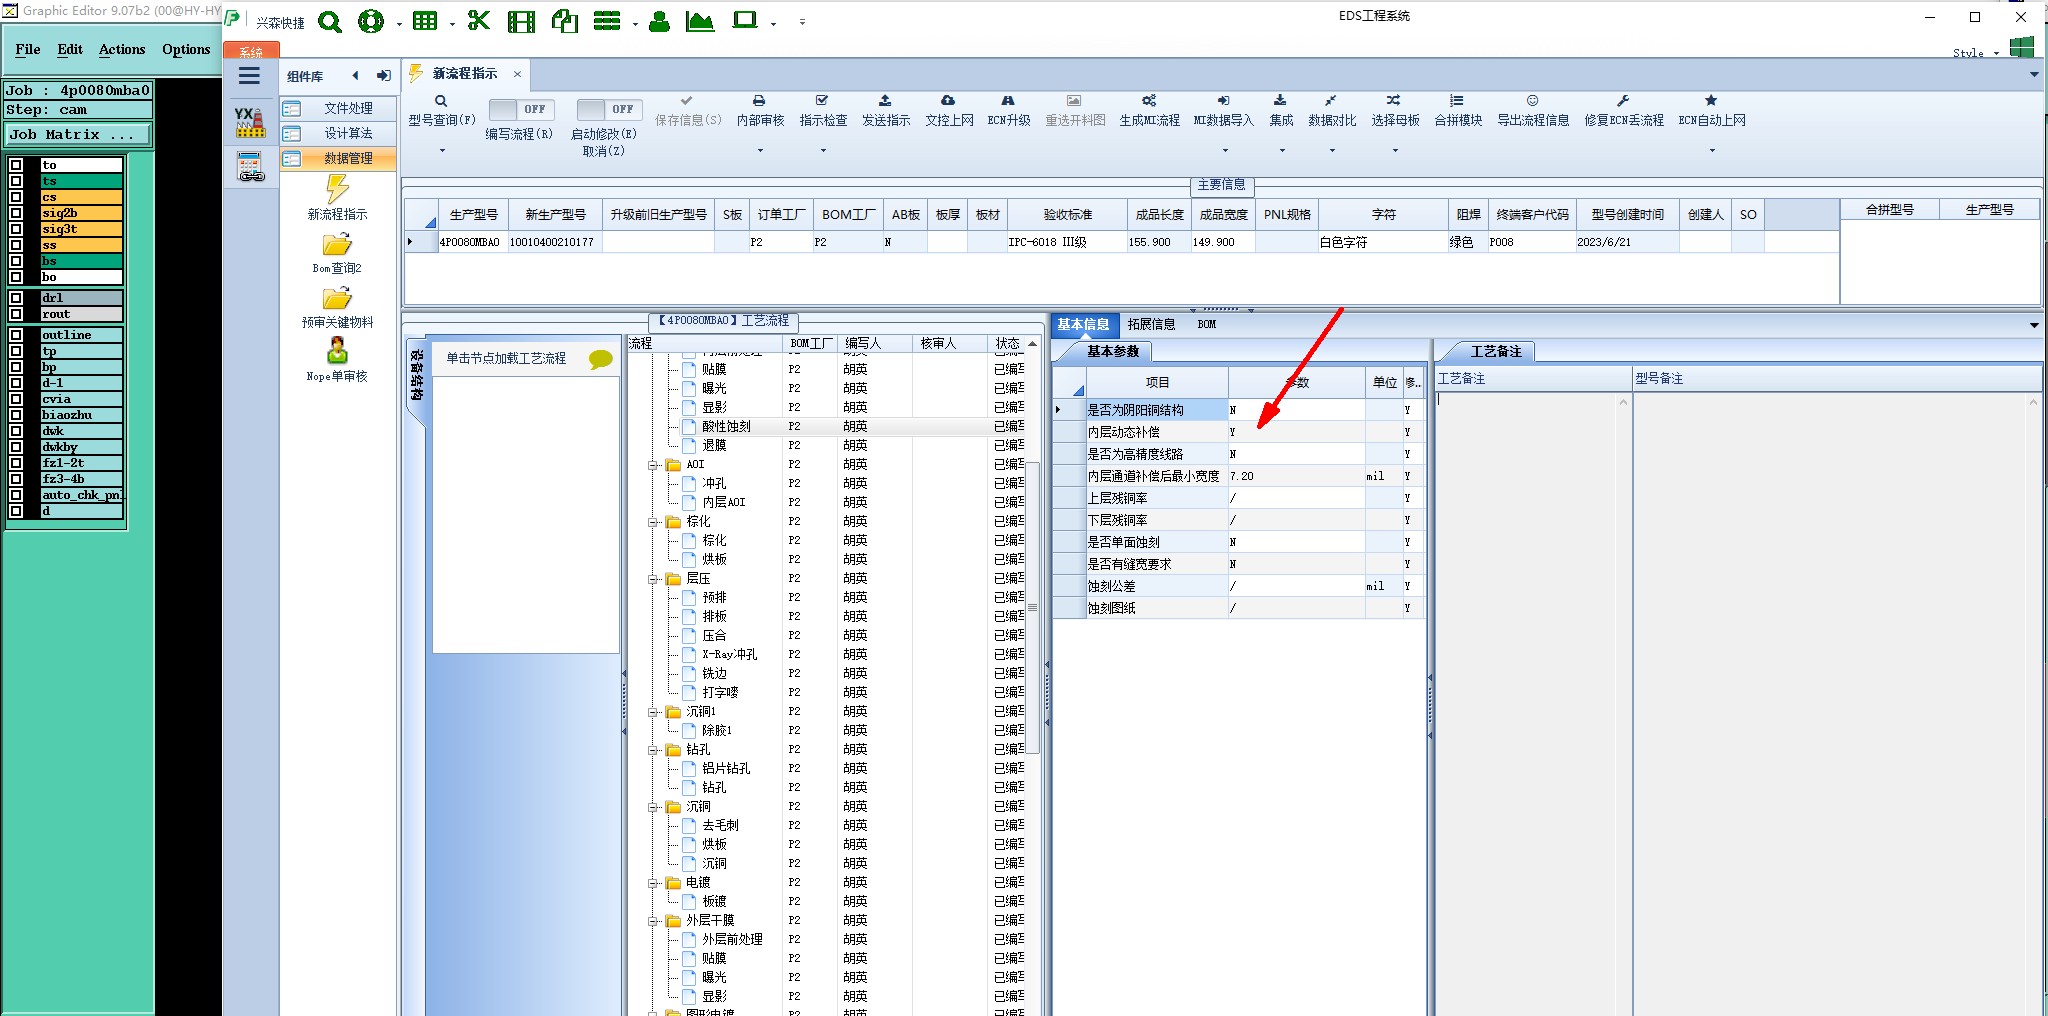Viewport: 2048px width, 1016px height.
Task: Toggle checkbox for layer 'auto_chk_pn'
Action: click(16, 495)
